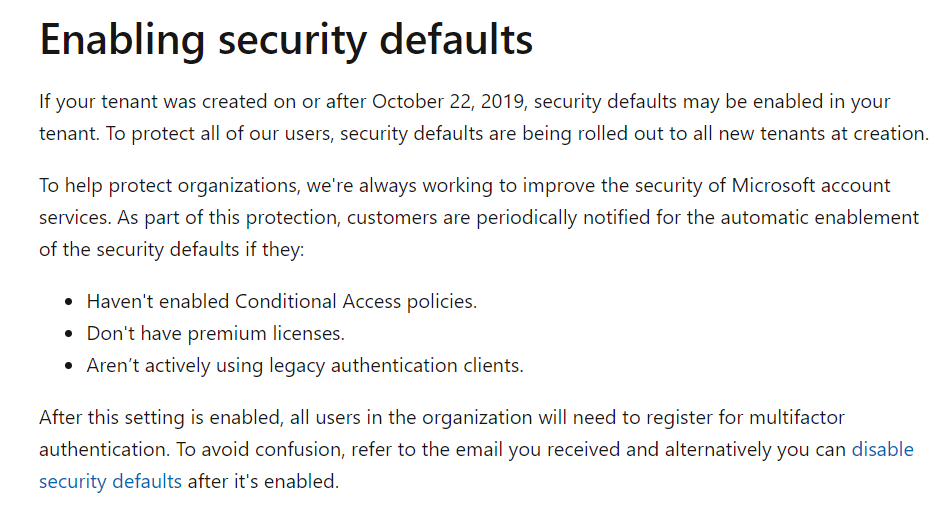Click the phrase "new tenants at creation"
Image resolution: width=952 pixels, height=506 pixels.
tap(823, 134)
